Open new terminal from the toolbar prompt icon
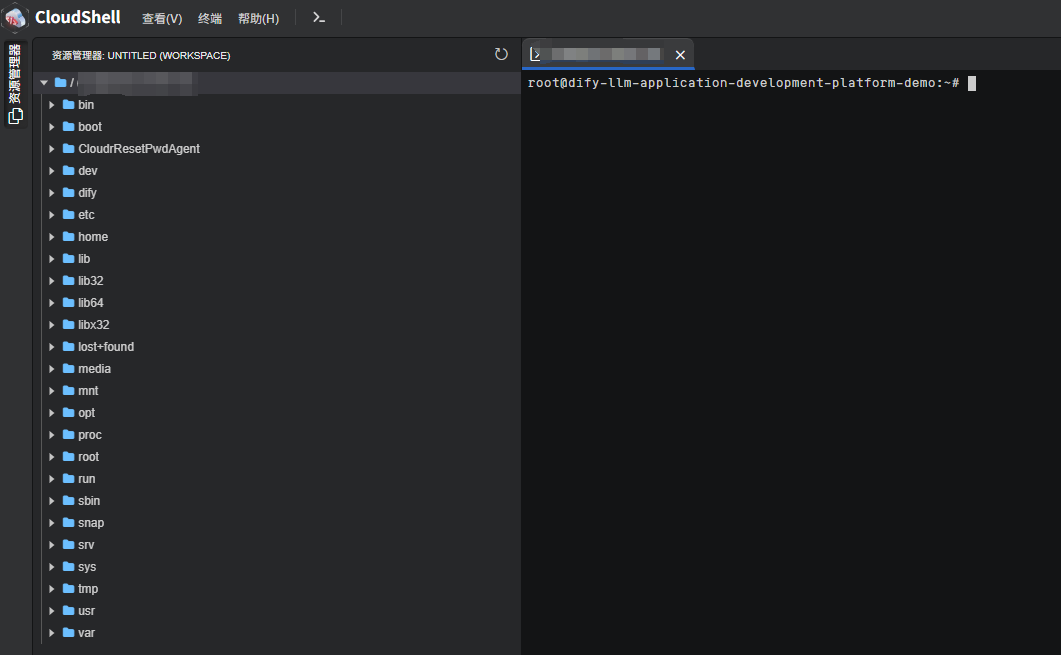The image size is (1061, 655). tap(319, 18)
